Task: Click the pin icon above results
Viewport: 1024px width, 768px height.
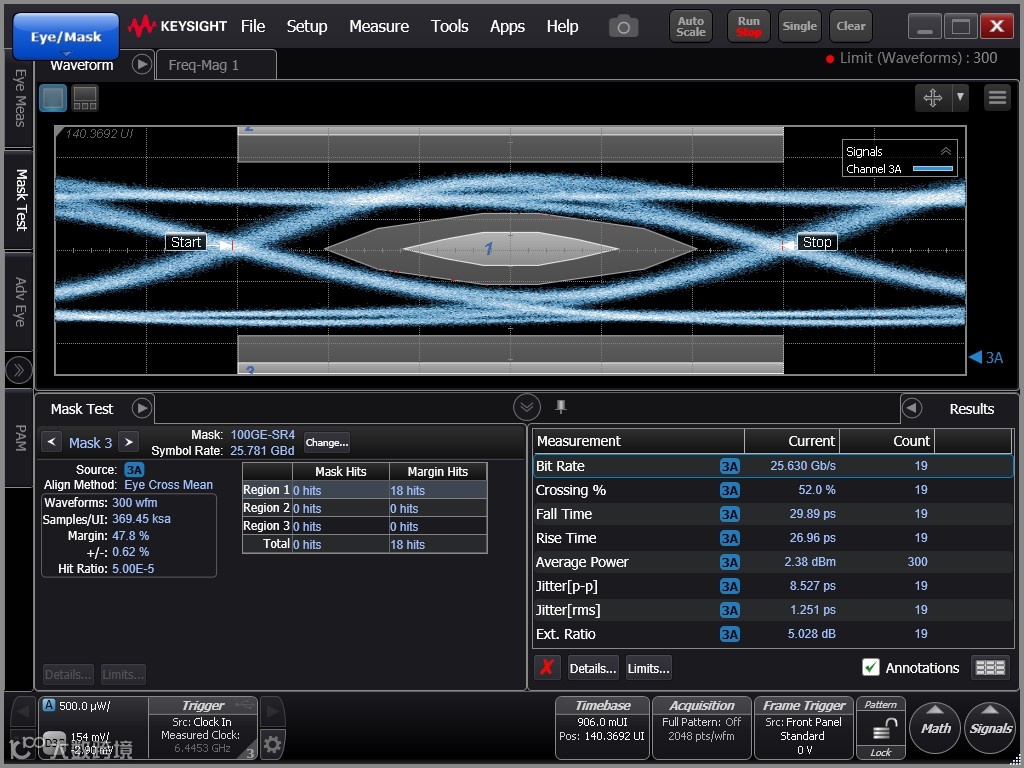Action: [561, 406]
